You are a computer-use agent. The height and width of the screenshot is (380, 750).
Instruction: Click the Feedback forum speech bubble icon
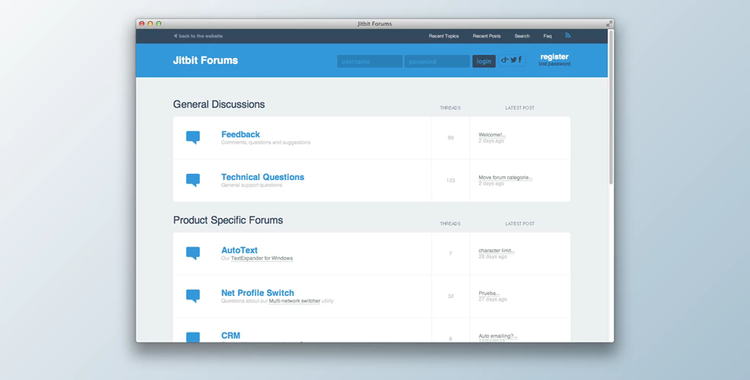click(x=193, y=137)
